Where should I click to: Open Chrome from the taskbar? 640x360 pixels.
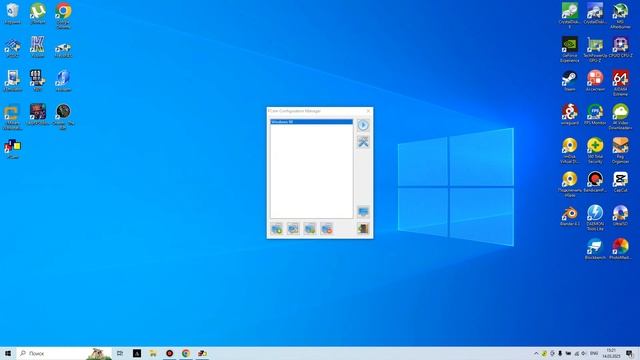pos(186,353)
